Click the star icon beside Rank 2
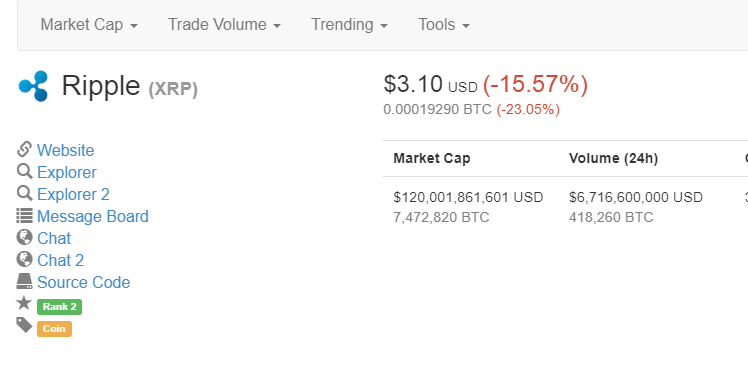This screenshot has width=748, height=380. click(24, 303)
